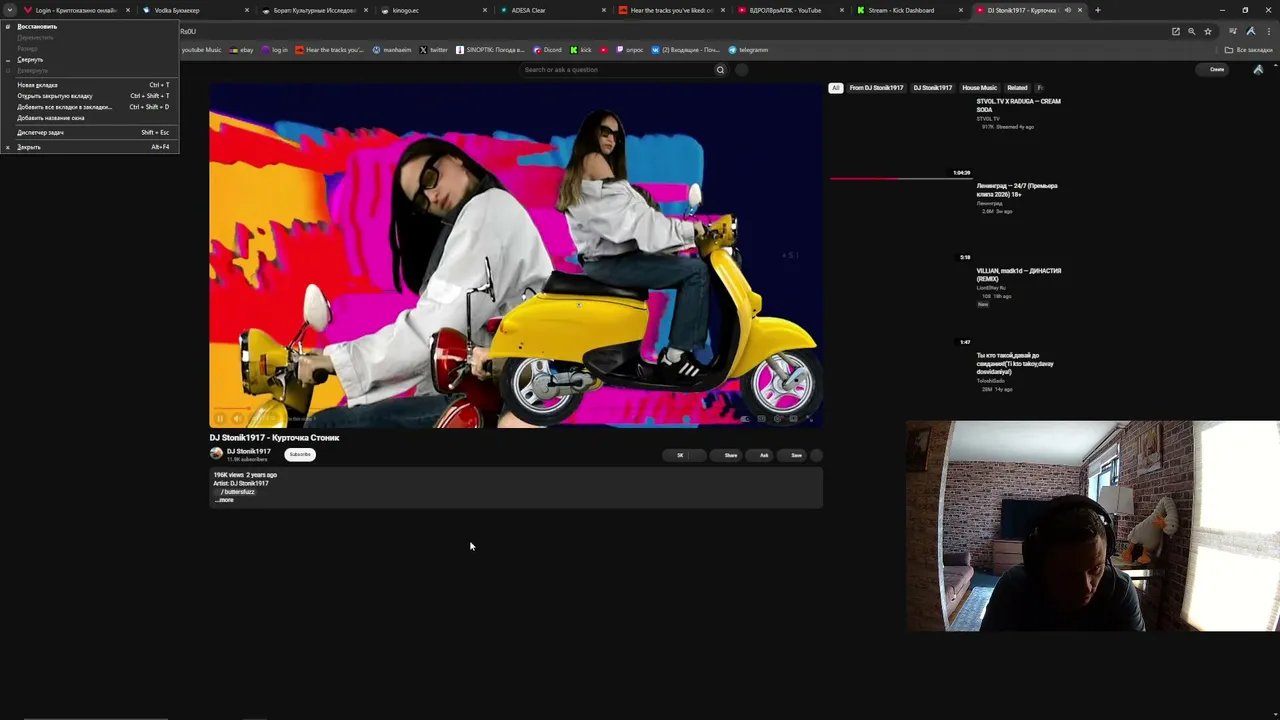The image size is (1280, 720).
Task: Open the manhaeim bookmark
Action: click(392, 50)
